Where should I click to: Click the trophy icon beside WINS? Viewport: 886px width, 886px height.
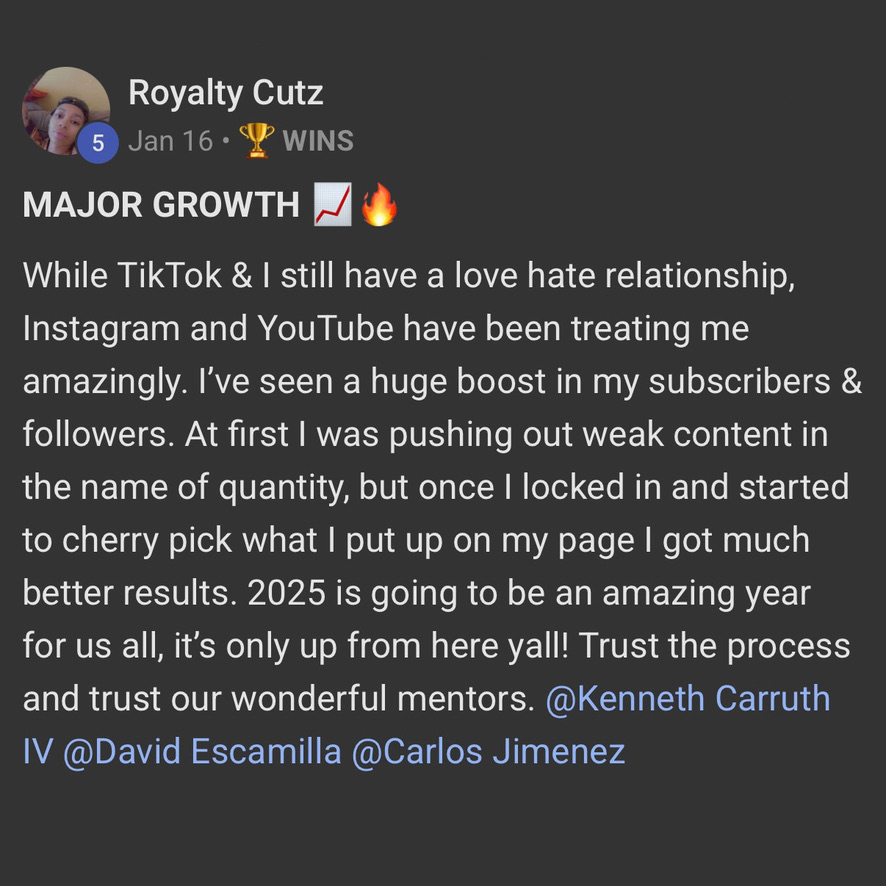click(257, 141)
